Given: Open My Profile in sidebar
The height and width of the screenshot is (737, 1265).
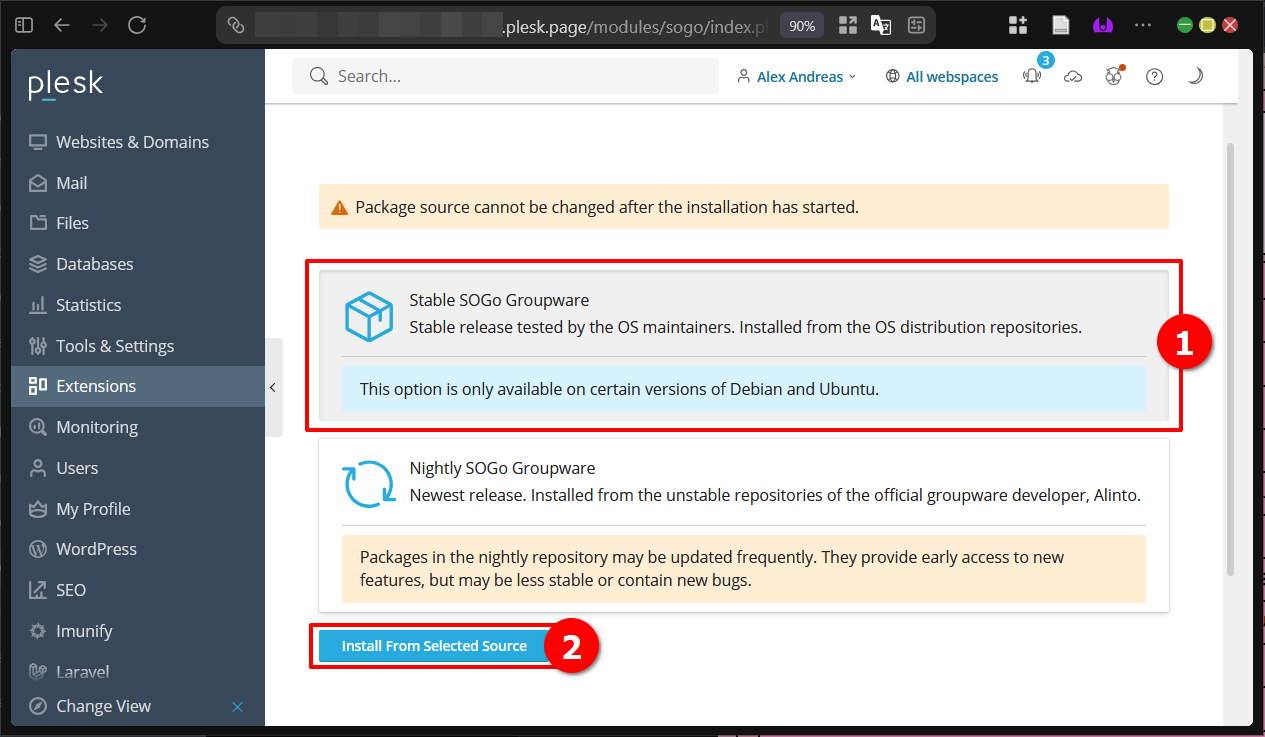Looking at the screenshot, I should pyautogui.click(x=138, y=509).
